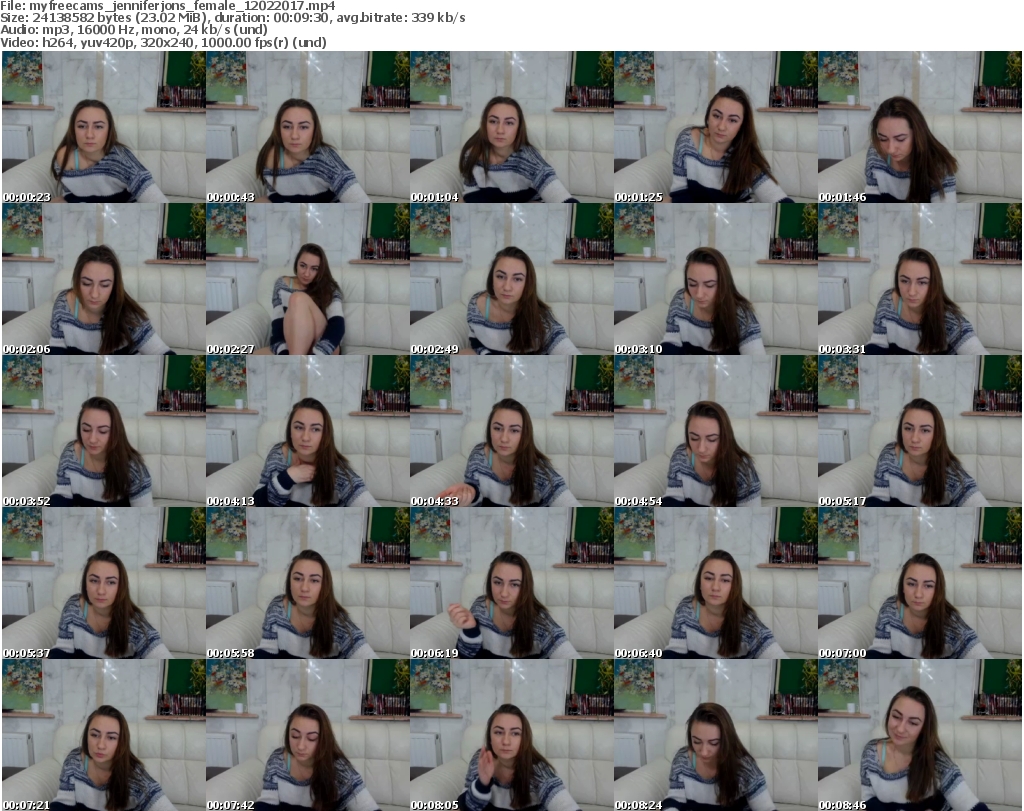Click the 'File:' name line
1024x811 pixels.
click(168, 6)
